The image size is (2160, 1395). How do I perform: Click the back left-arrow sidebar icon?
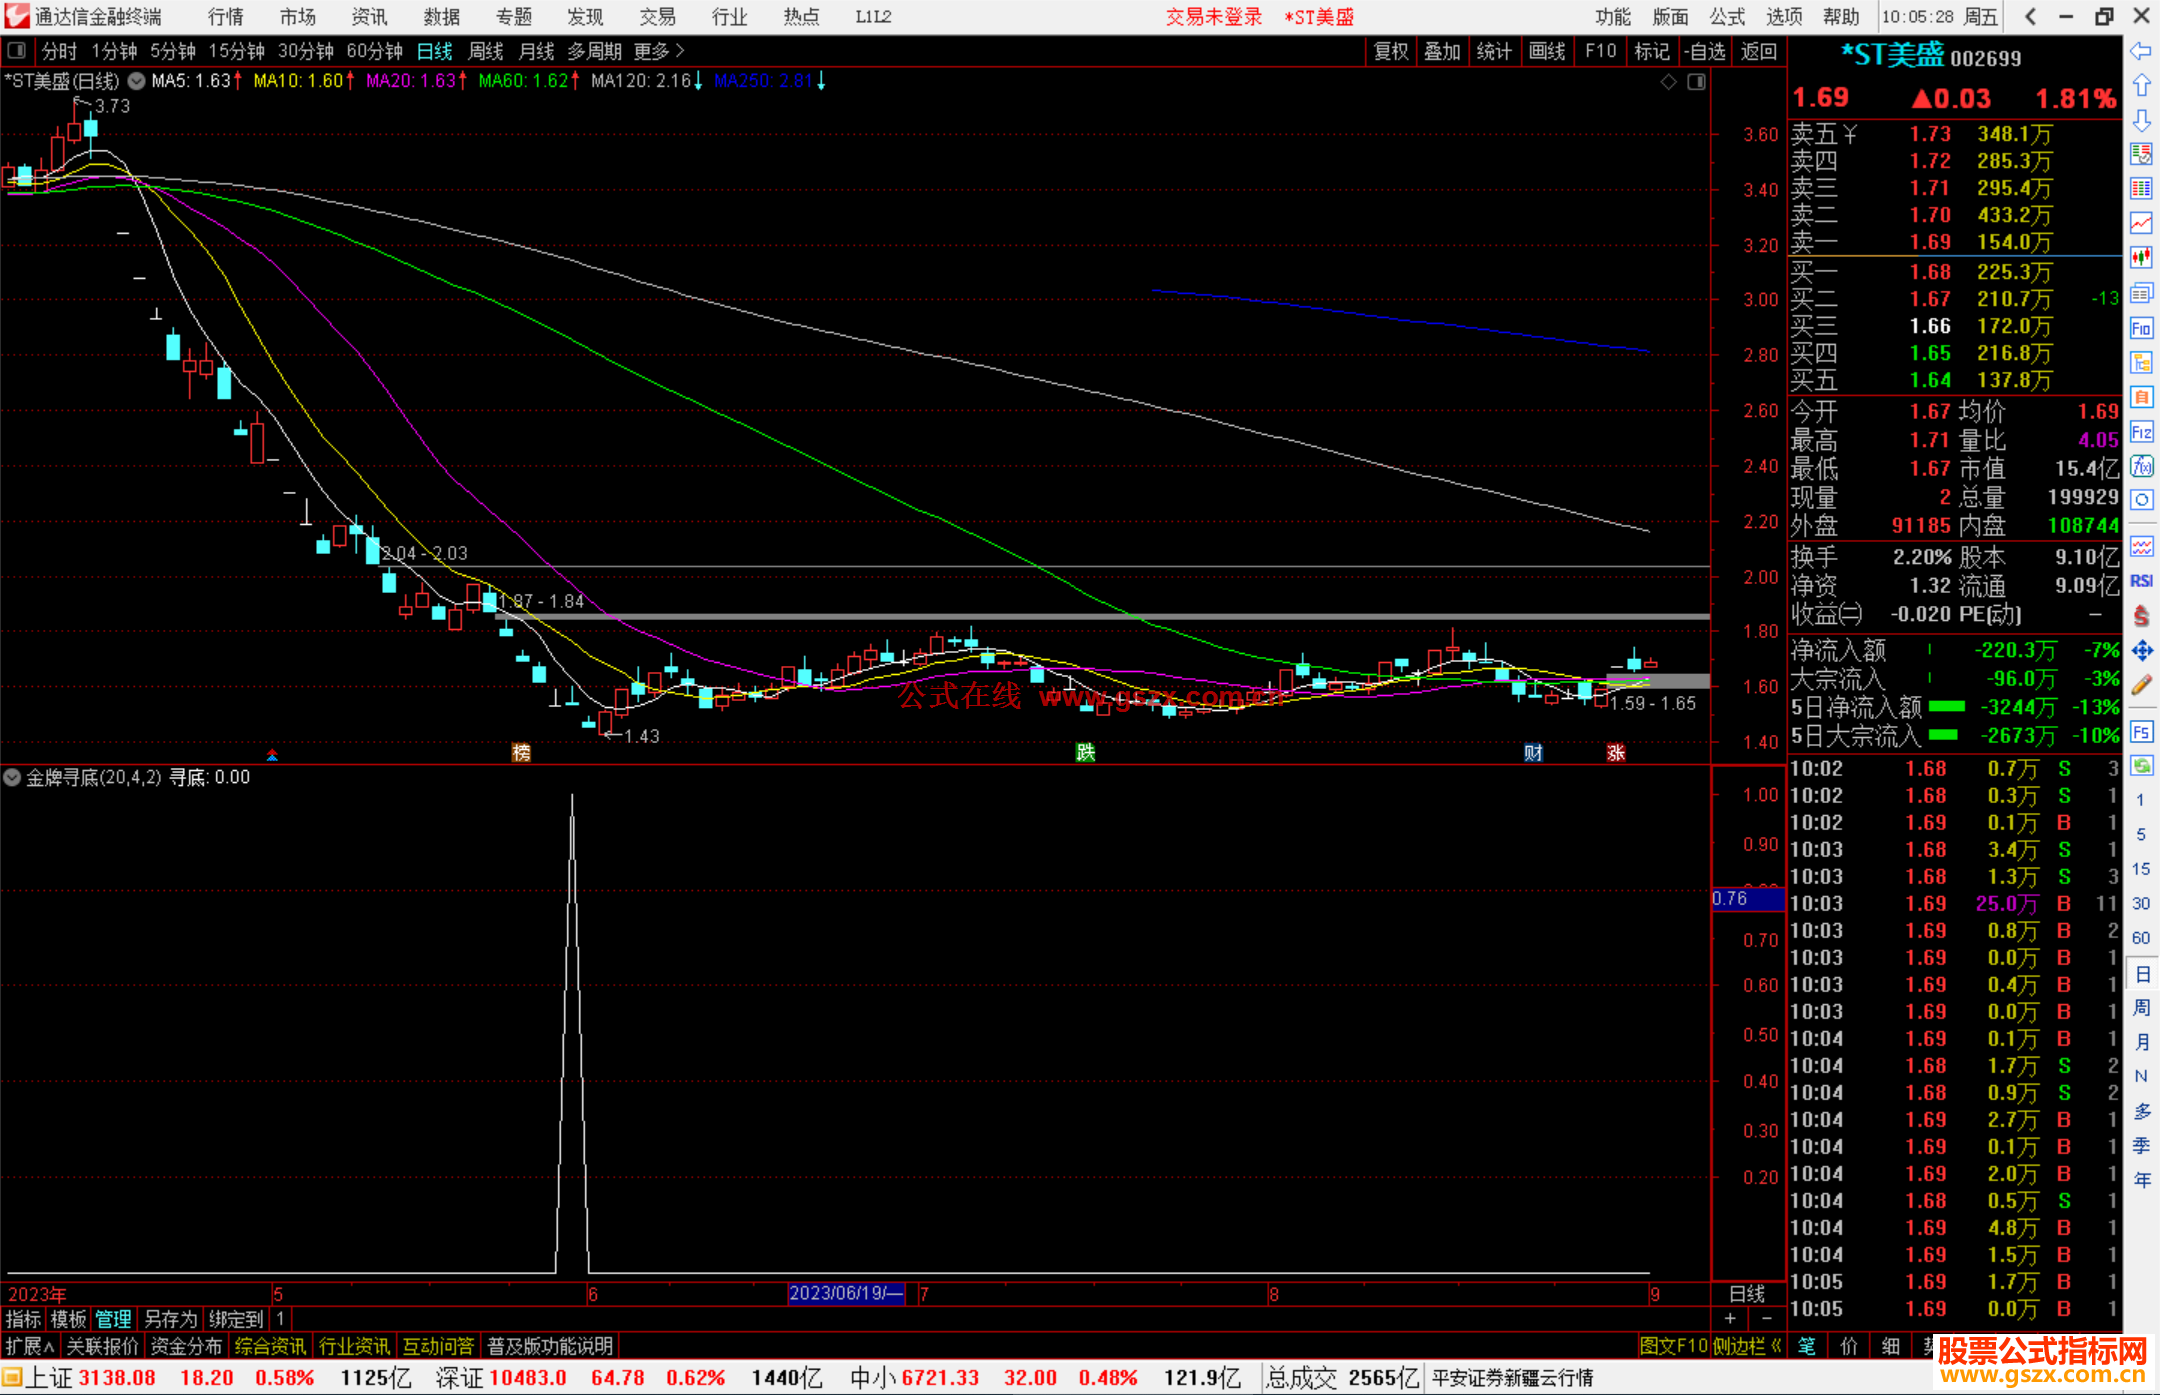(2141, 50)
